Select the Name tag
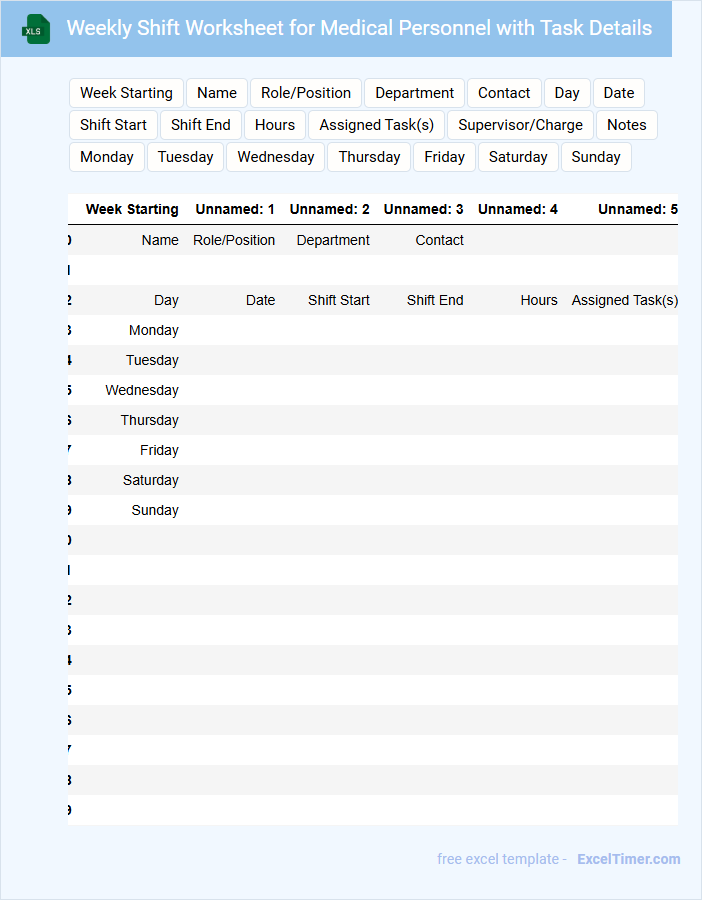The height and width of the screenshot is (900, 702). pyautogui.click(x=217, y=93)
